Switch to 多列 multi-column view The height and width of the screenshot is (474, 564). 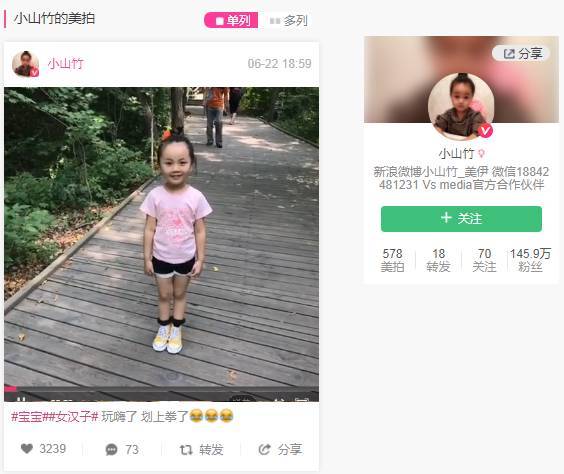[288, 21]
